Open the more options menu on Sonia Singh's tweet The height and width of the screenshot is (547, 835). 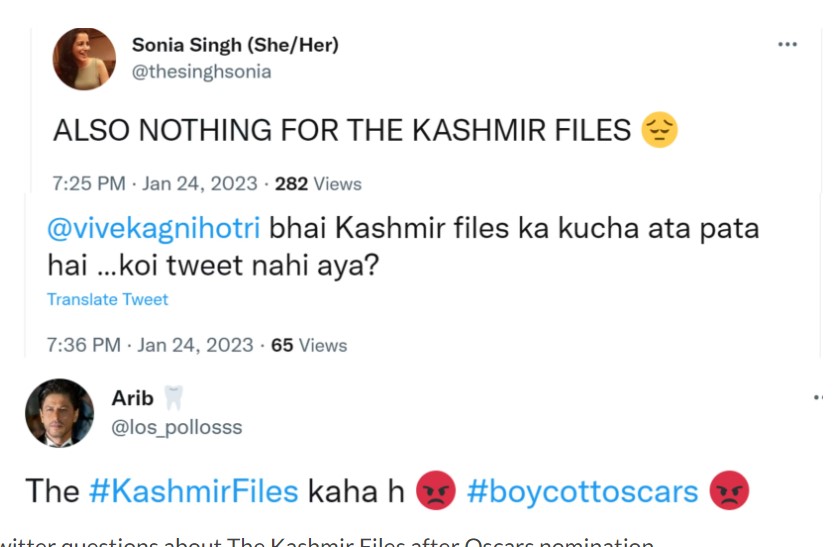coord(788,45)
